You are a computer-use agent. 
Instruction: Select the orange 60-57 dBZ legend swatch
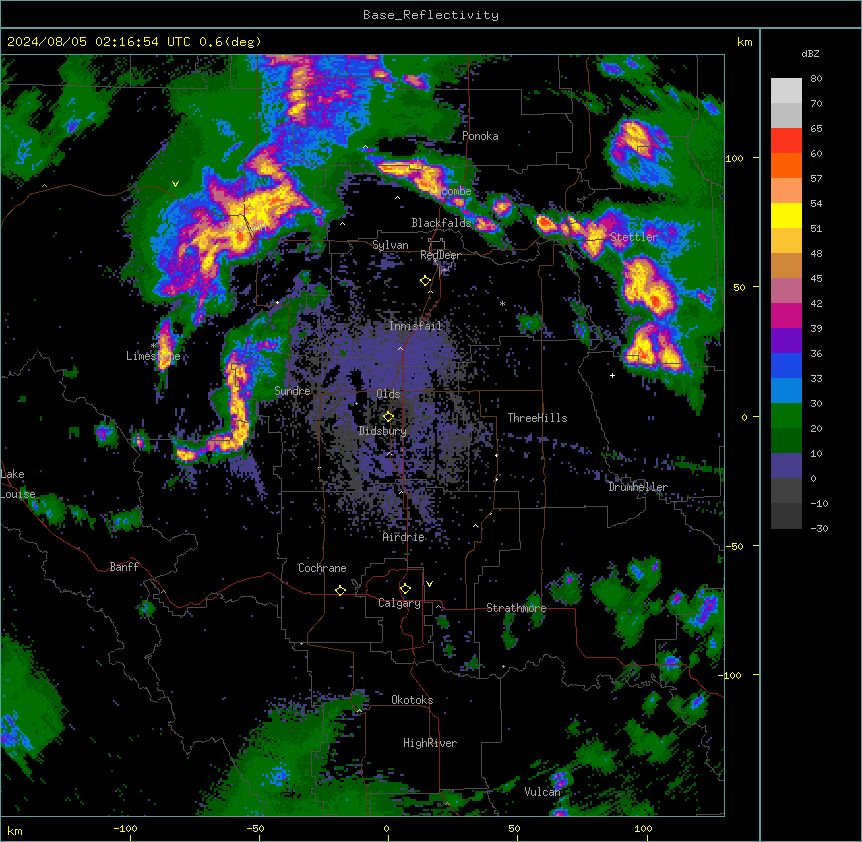coord(786,165)
